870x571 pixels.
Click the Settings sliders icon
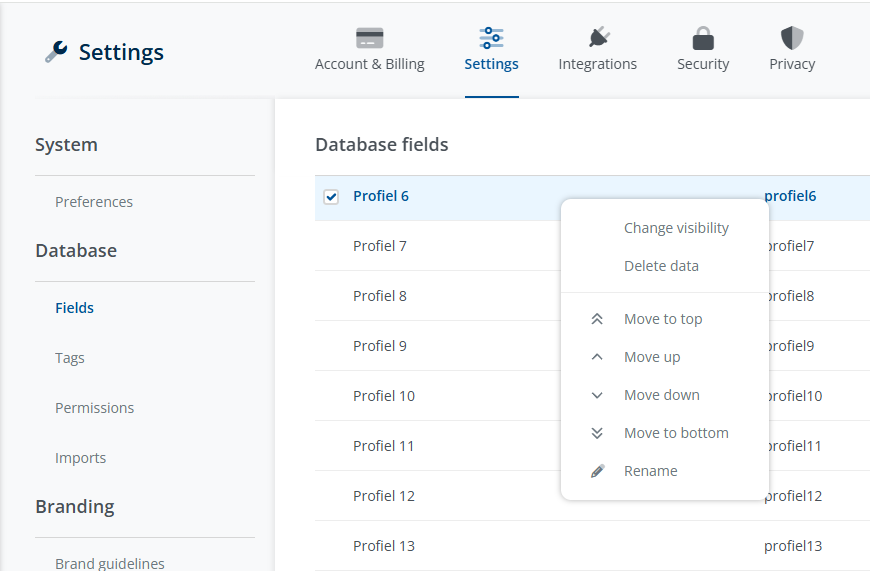[x=491, y=38]
